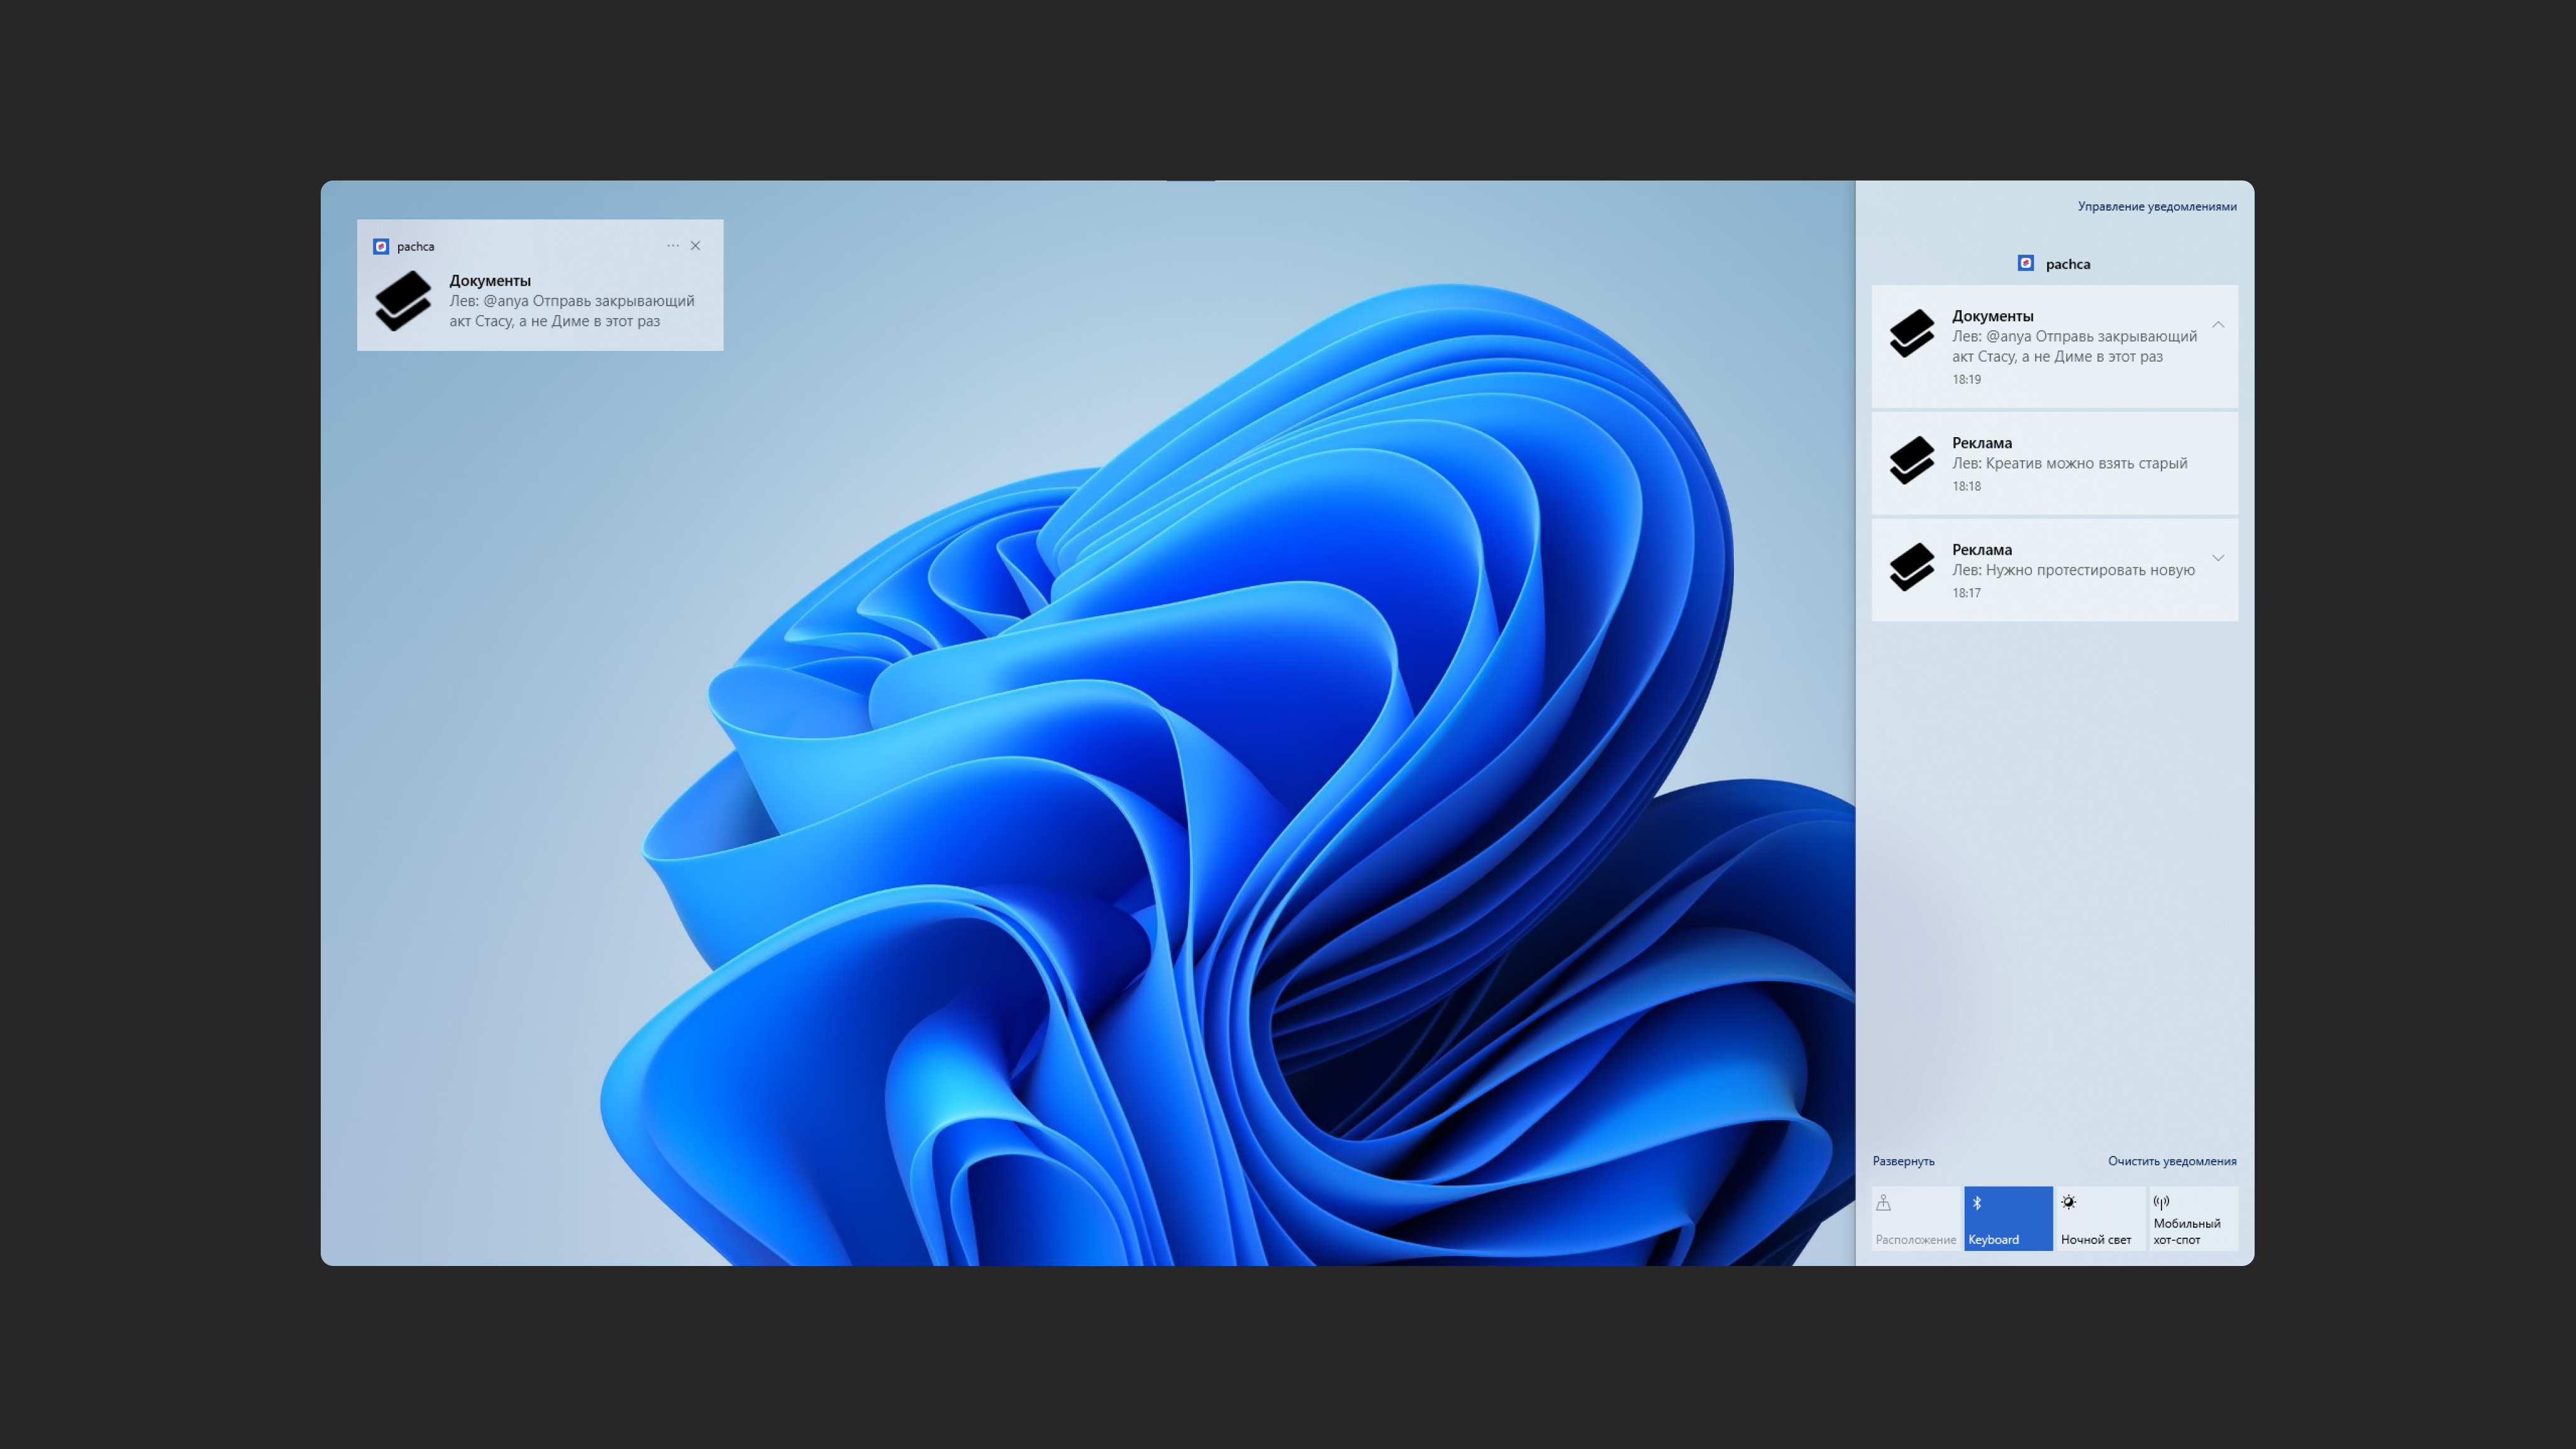Viewport: 2576px width, 1449px height.
Task: Open Управление уведомлениями link
Action: pyautogui.click(x=2157, y=206)
